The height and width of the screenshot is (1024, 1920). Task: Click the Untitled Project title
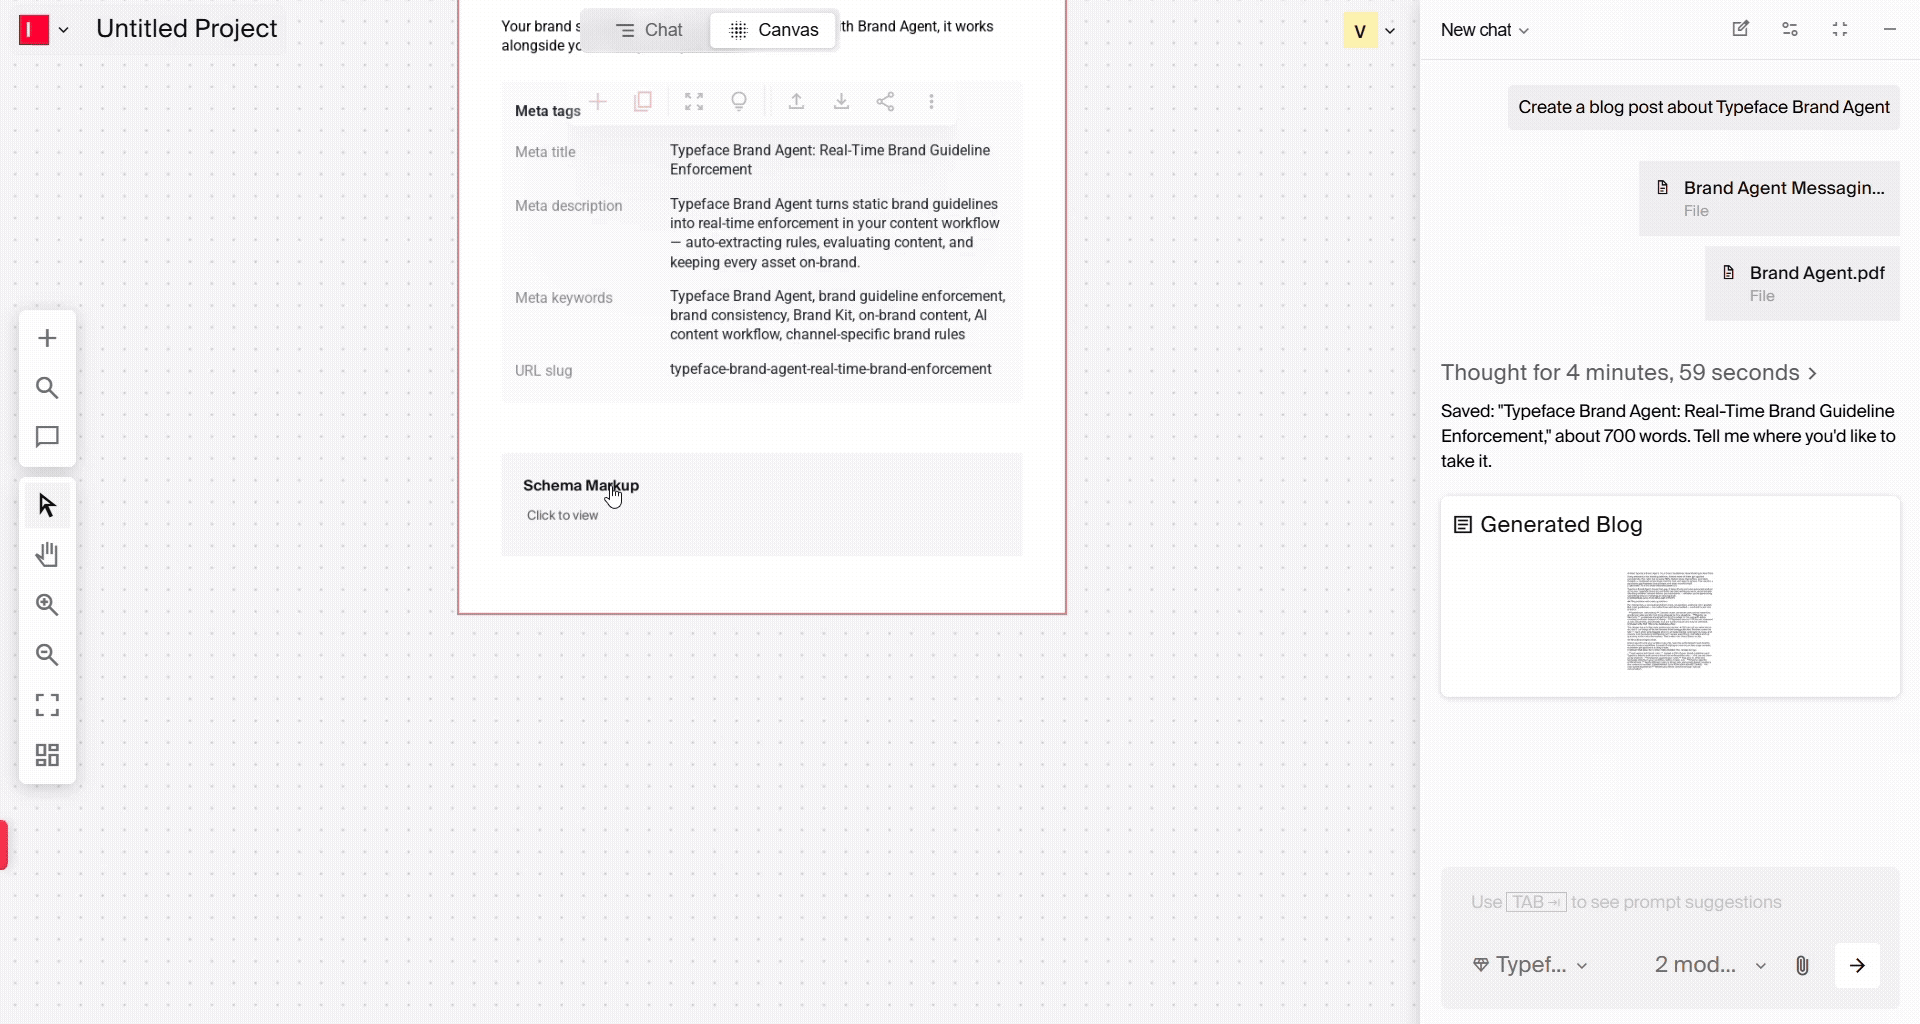[x=187, y=29]
